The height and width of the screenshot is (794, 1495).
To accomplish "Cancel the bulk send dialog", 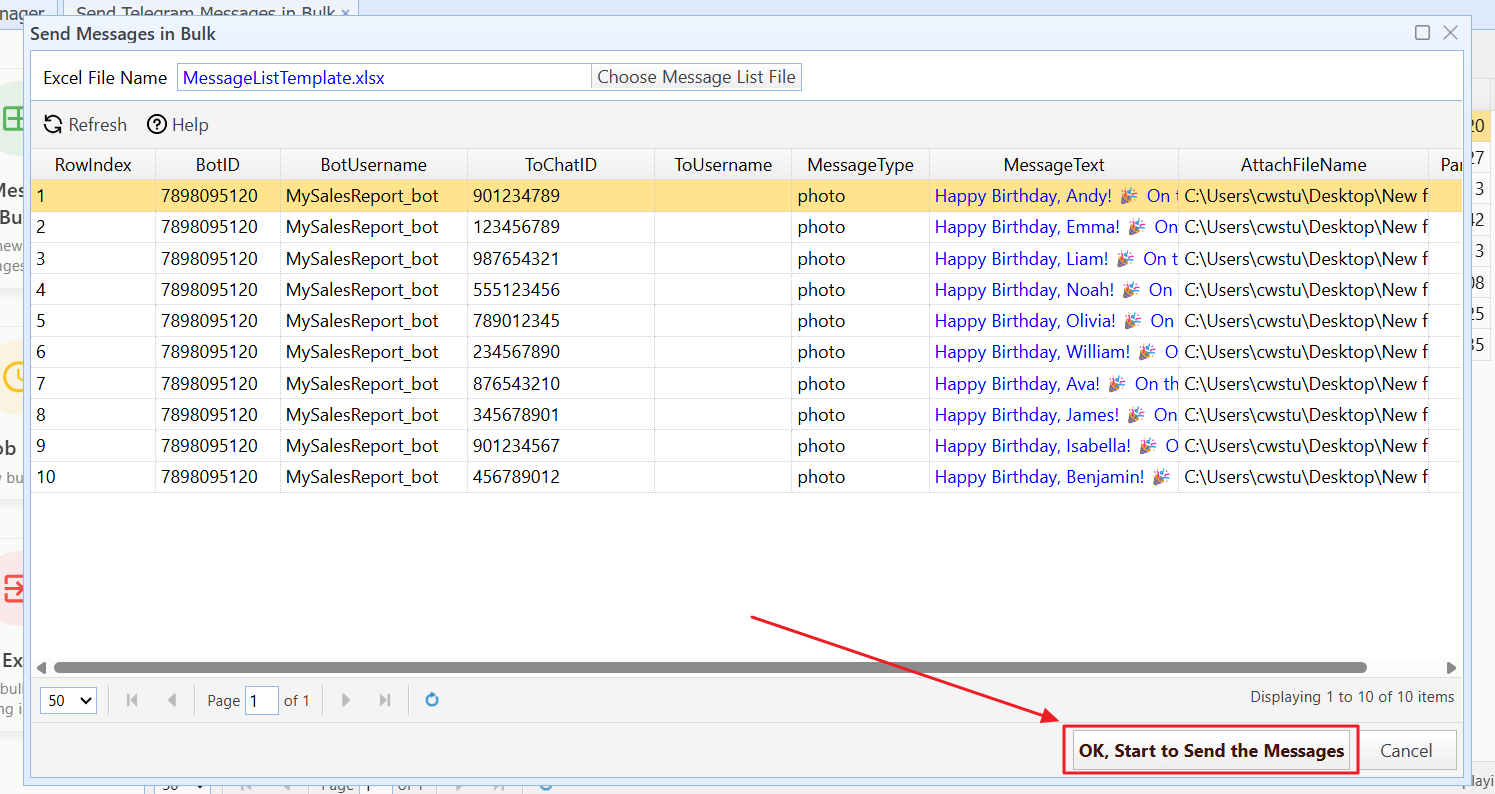I will click(1406, 751).
